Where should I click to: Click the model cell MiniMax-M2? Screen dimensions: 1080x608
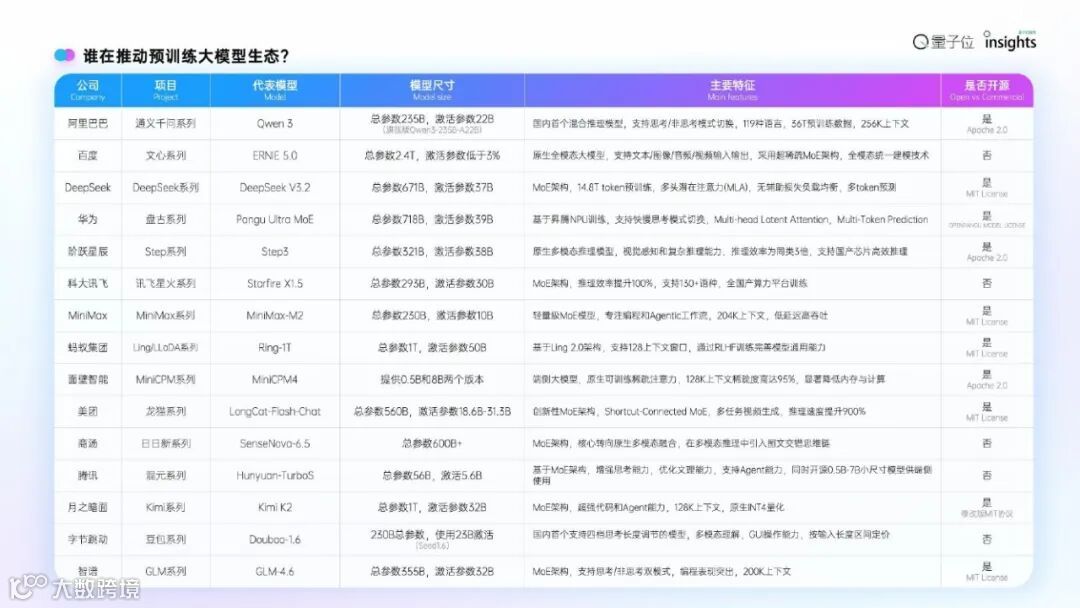275,315
